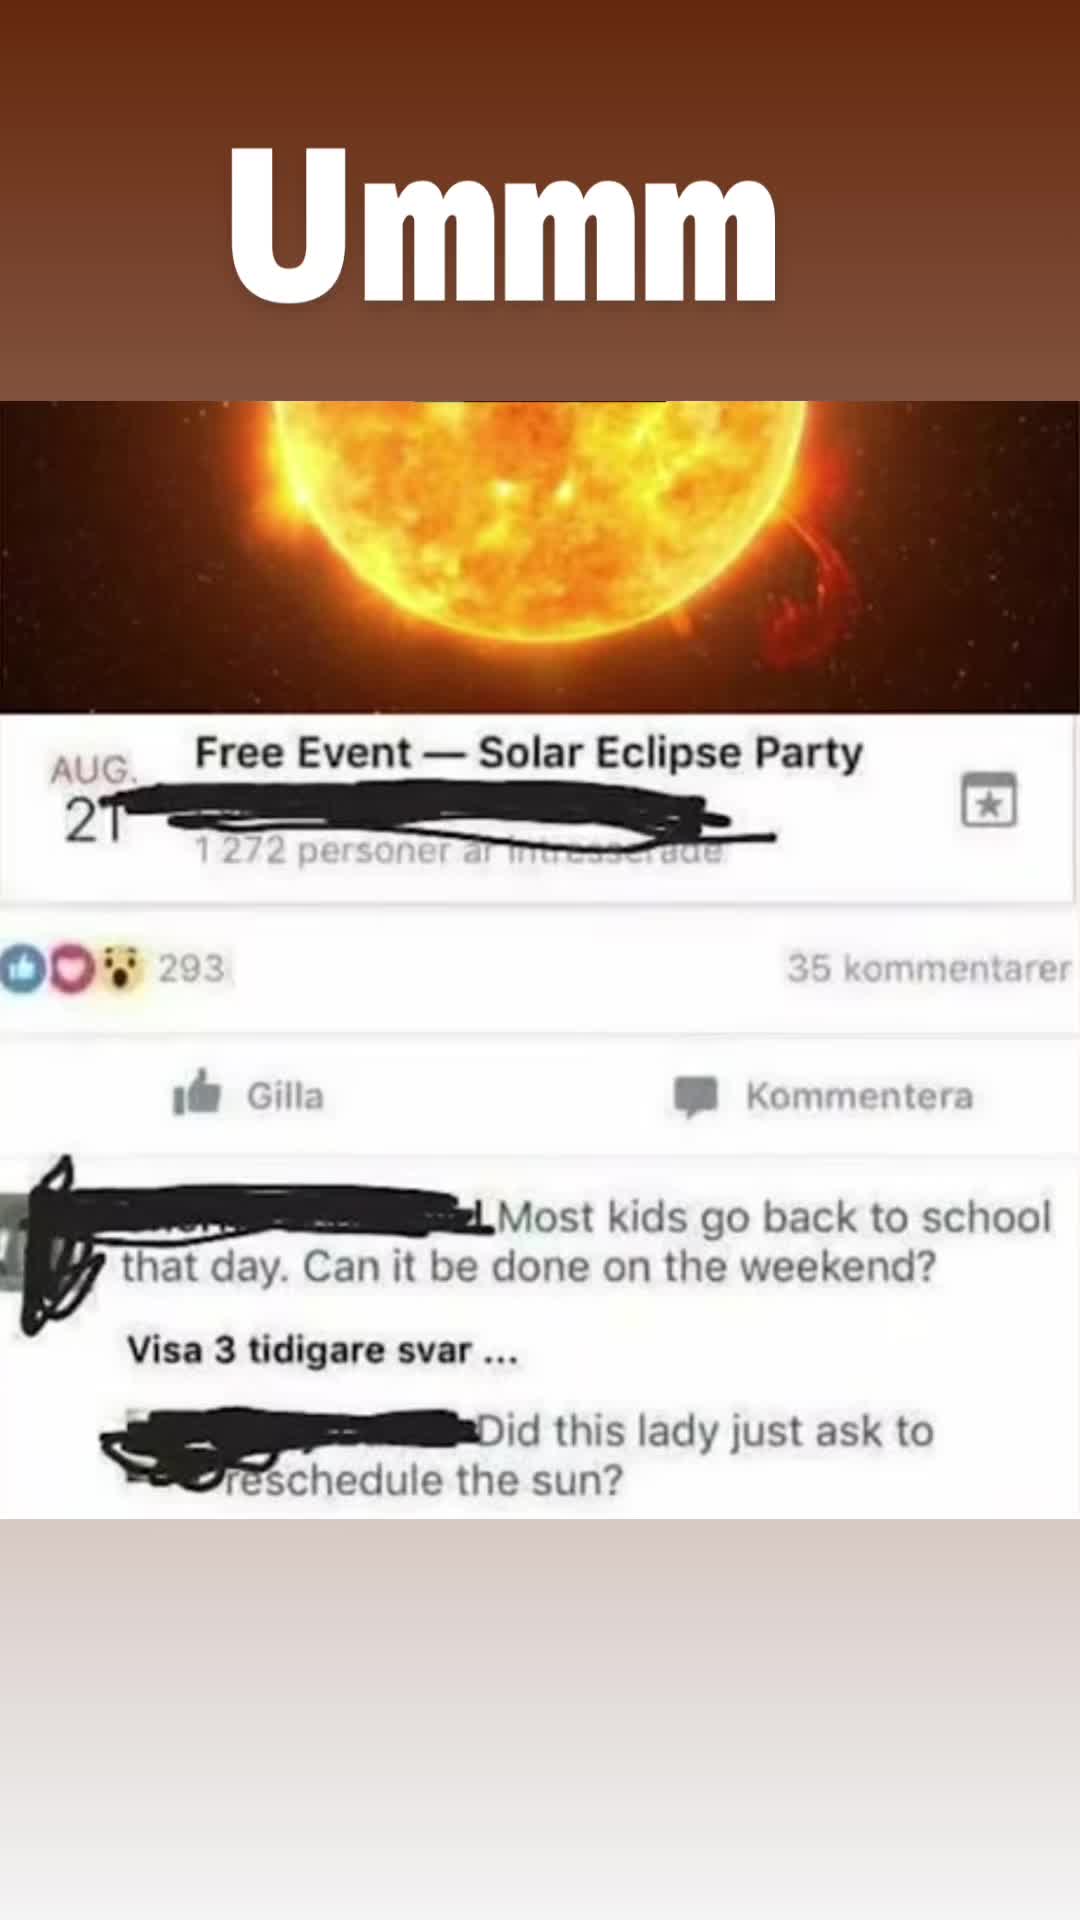
Task: Click the star calendar interested icon
Action: click(988, 800)
